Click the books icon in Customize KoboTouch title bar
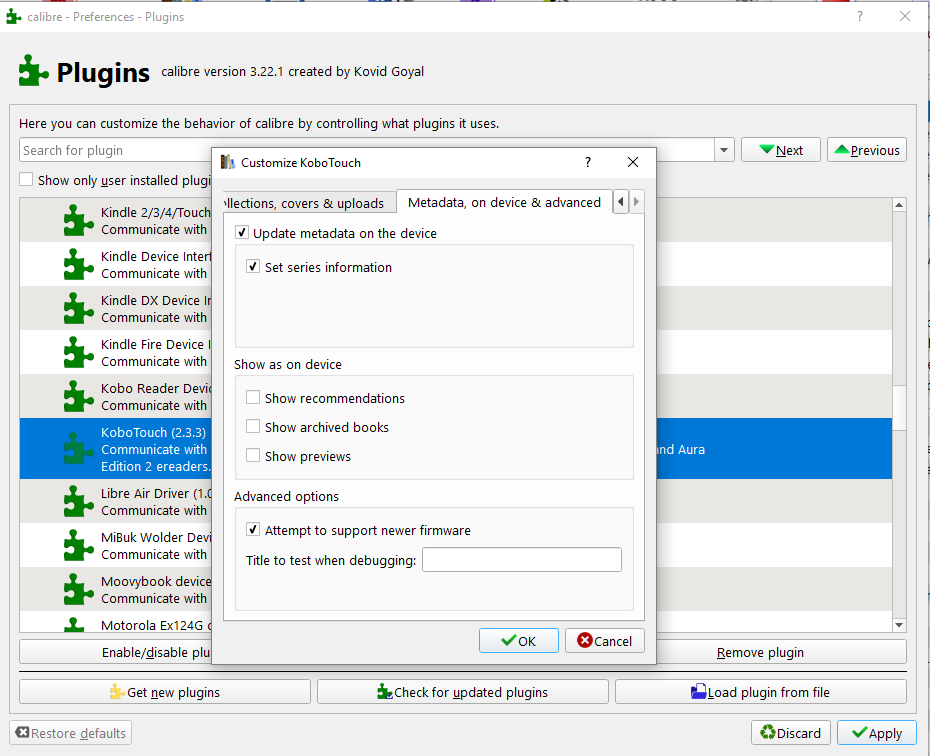The height and width of the screenshot is (756, 930). pos(228,162)
